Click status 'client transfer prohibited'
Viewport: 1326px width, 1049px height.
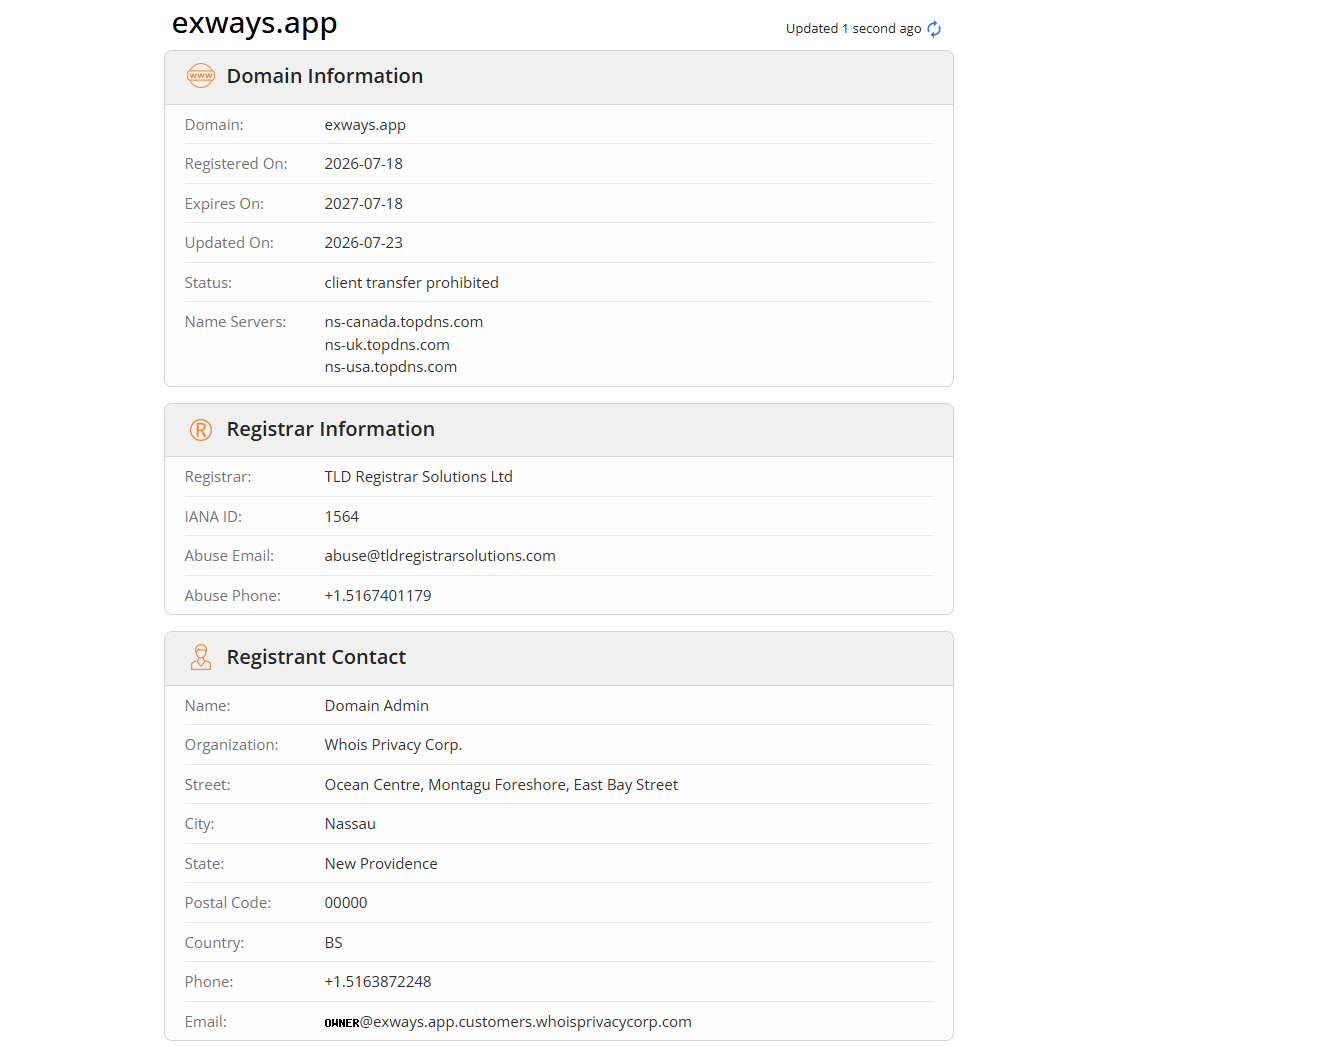pyautogui.click(x=411, y=283)
